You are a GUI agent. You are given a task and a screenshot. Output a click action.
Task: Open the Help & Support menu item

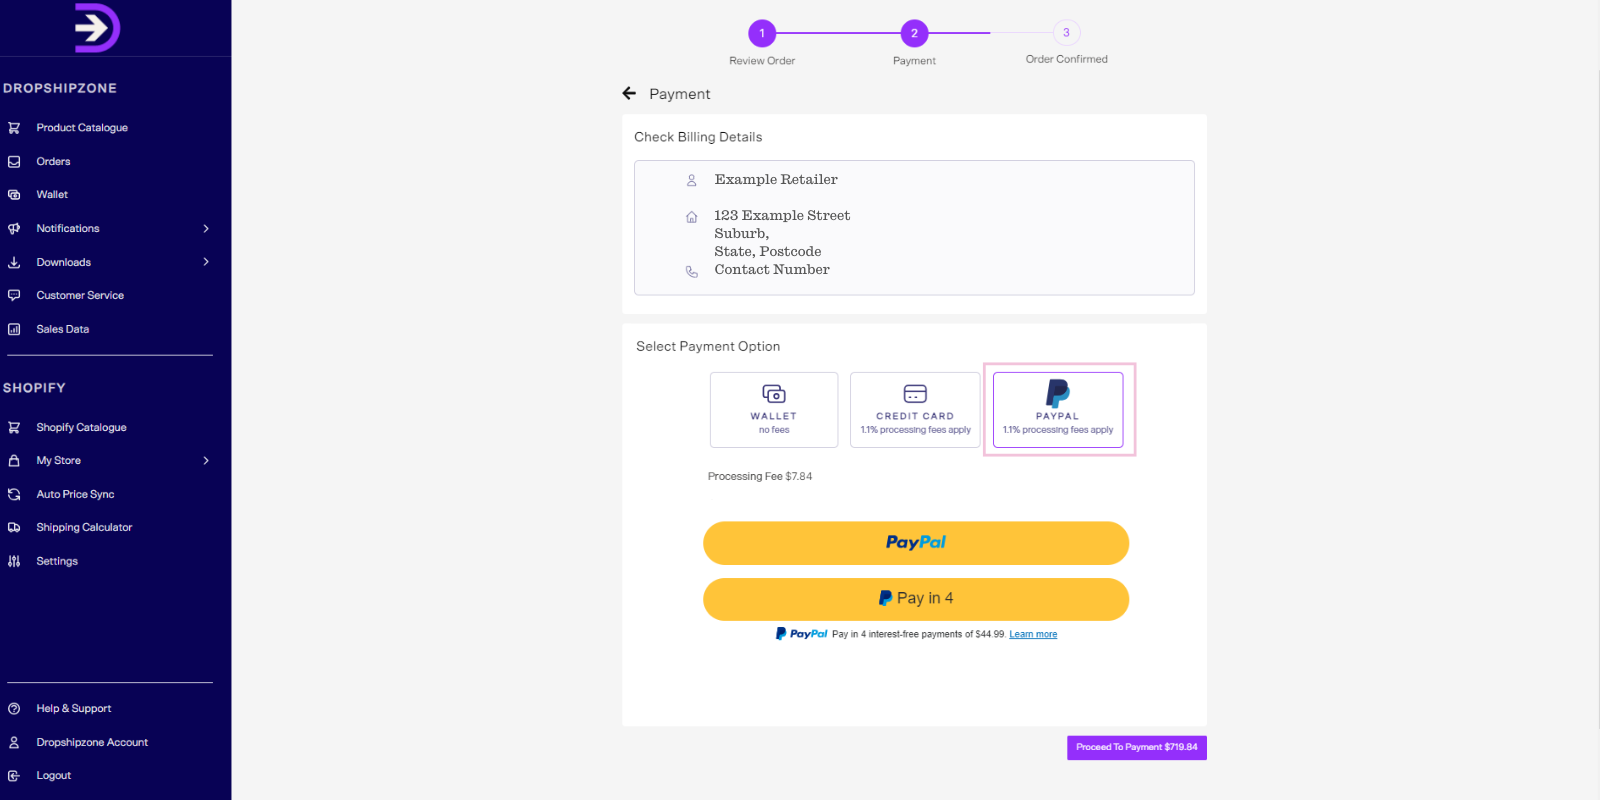point(74,708)
